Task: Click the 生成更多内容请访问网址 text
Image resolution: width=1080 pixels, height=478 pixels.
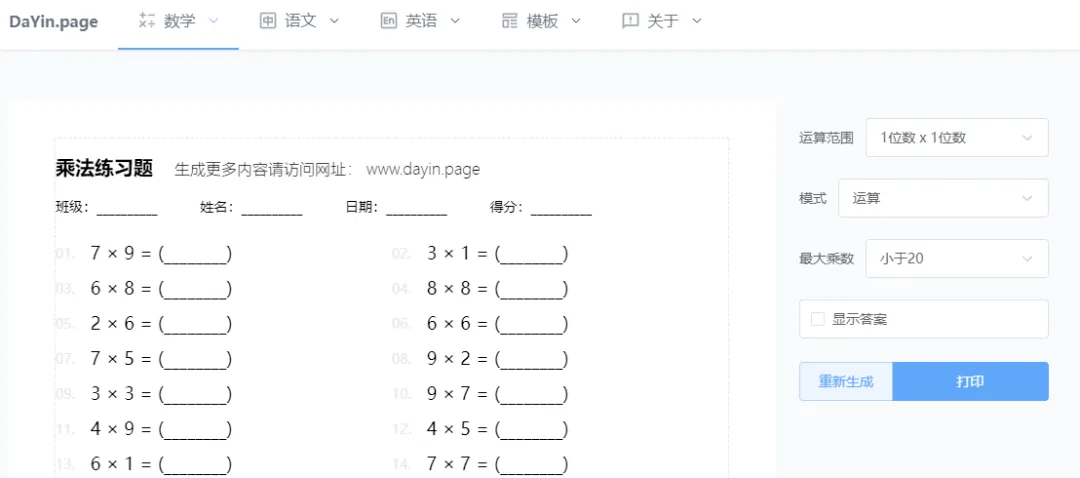Action: tap(264, 169)
